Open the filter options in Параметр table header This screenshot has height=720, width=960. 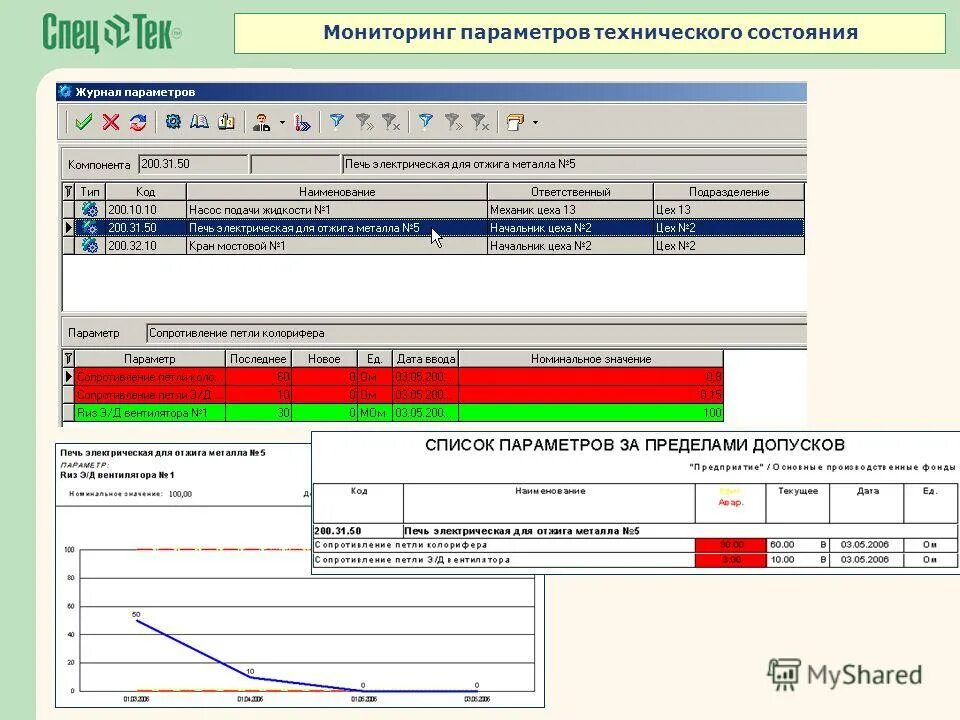click(68, 357)
